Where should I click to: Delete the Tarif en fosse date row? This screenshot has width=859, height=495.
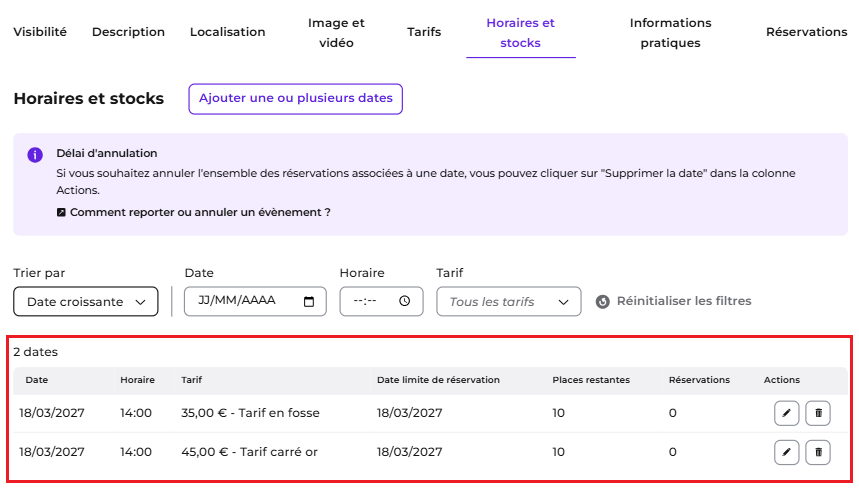click(818, 413)
